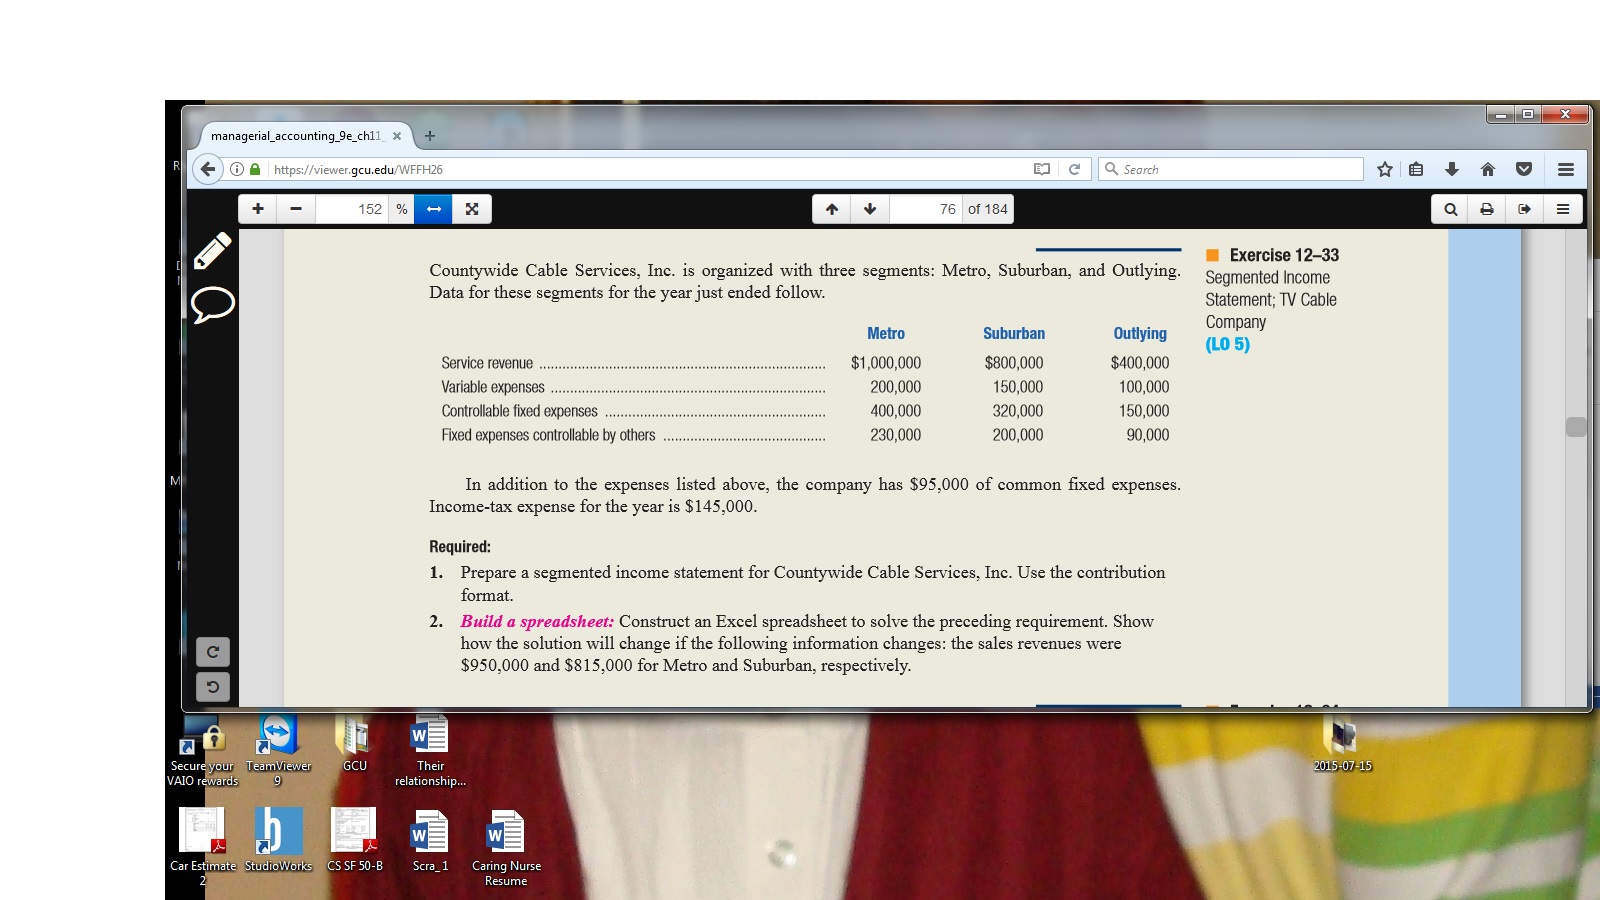1600x900 pixels.
Task: Toggle reader view in address bar
Action: [x=1042, y=170]
